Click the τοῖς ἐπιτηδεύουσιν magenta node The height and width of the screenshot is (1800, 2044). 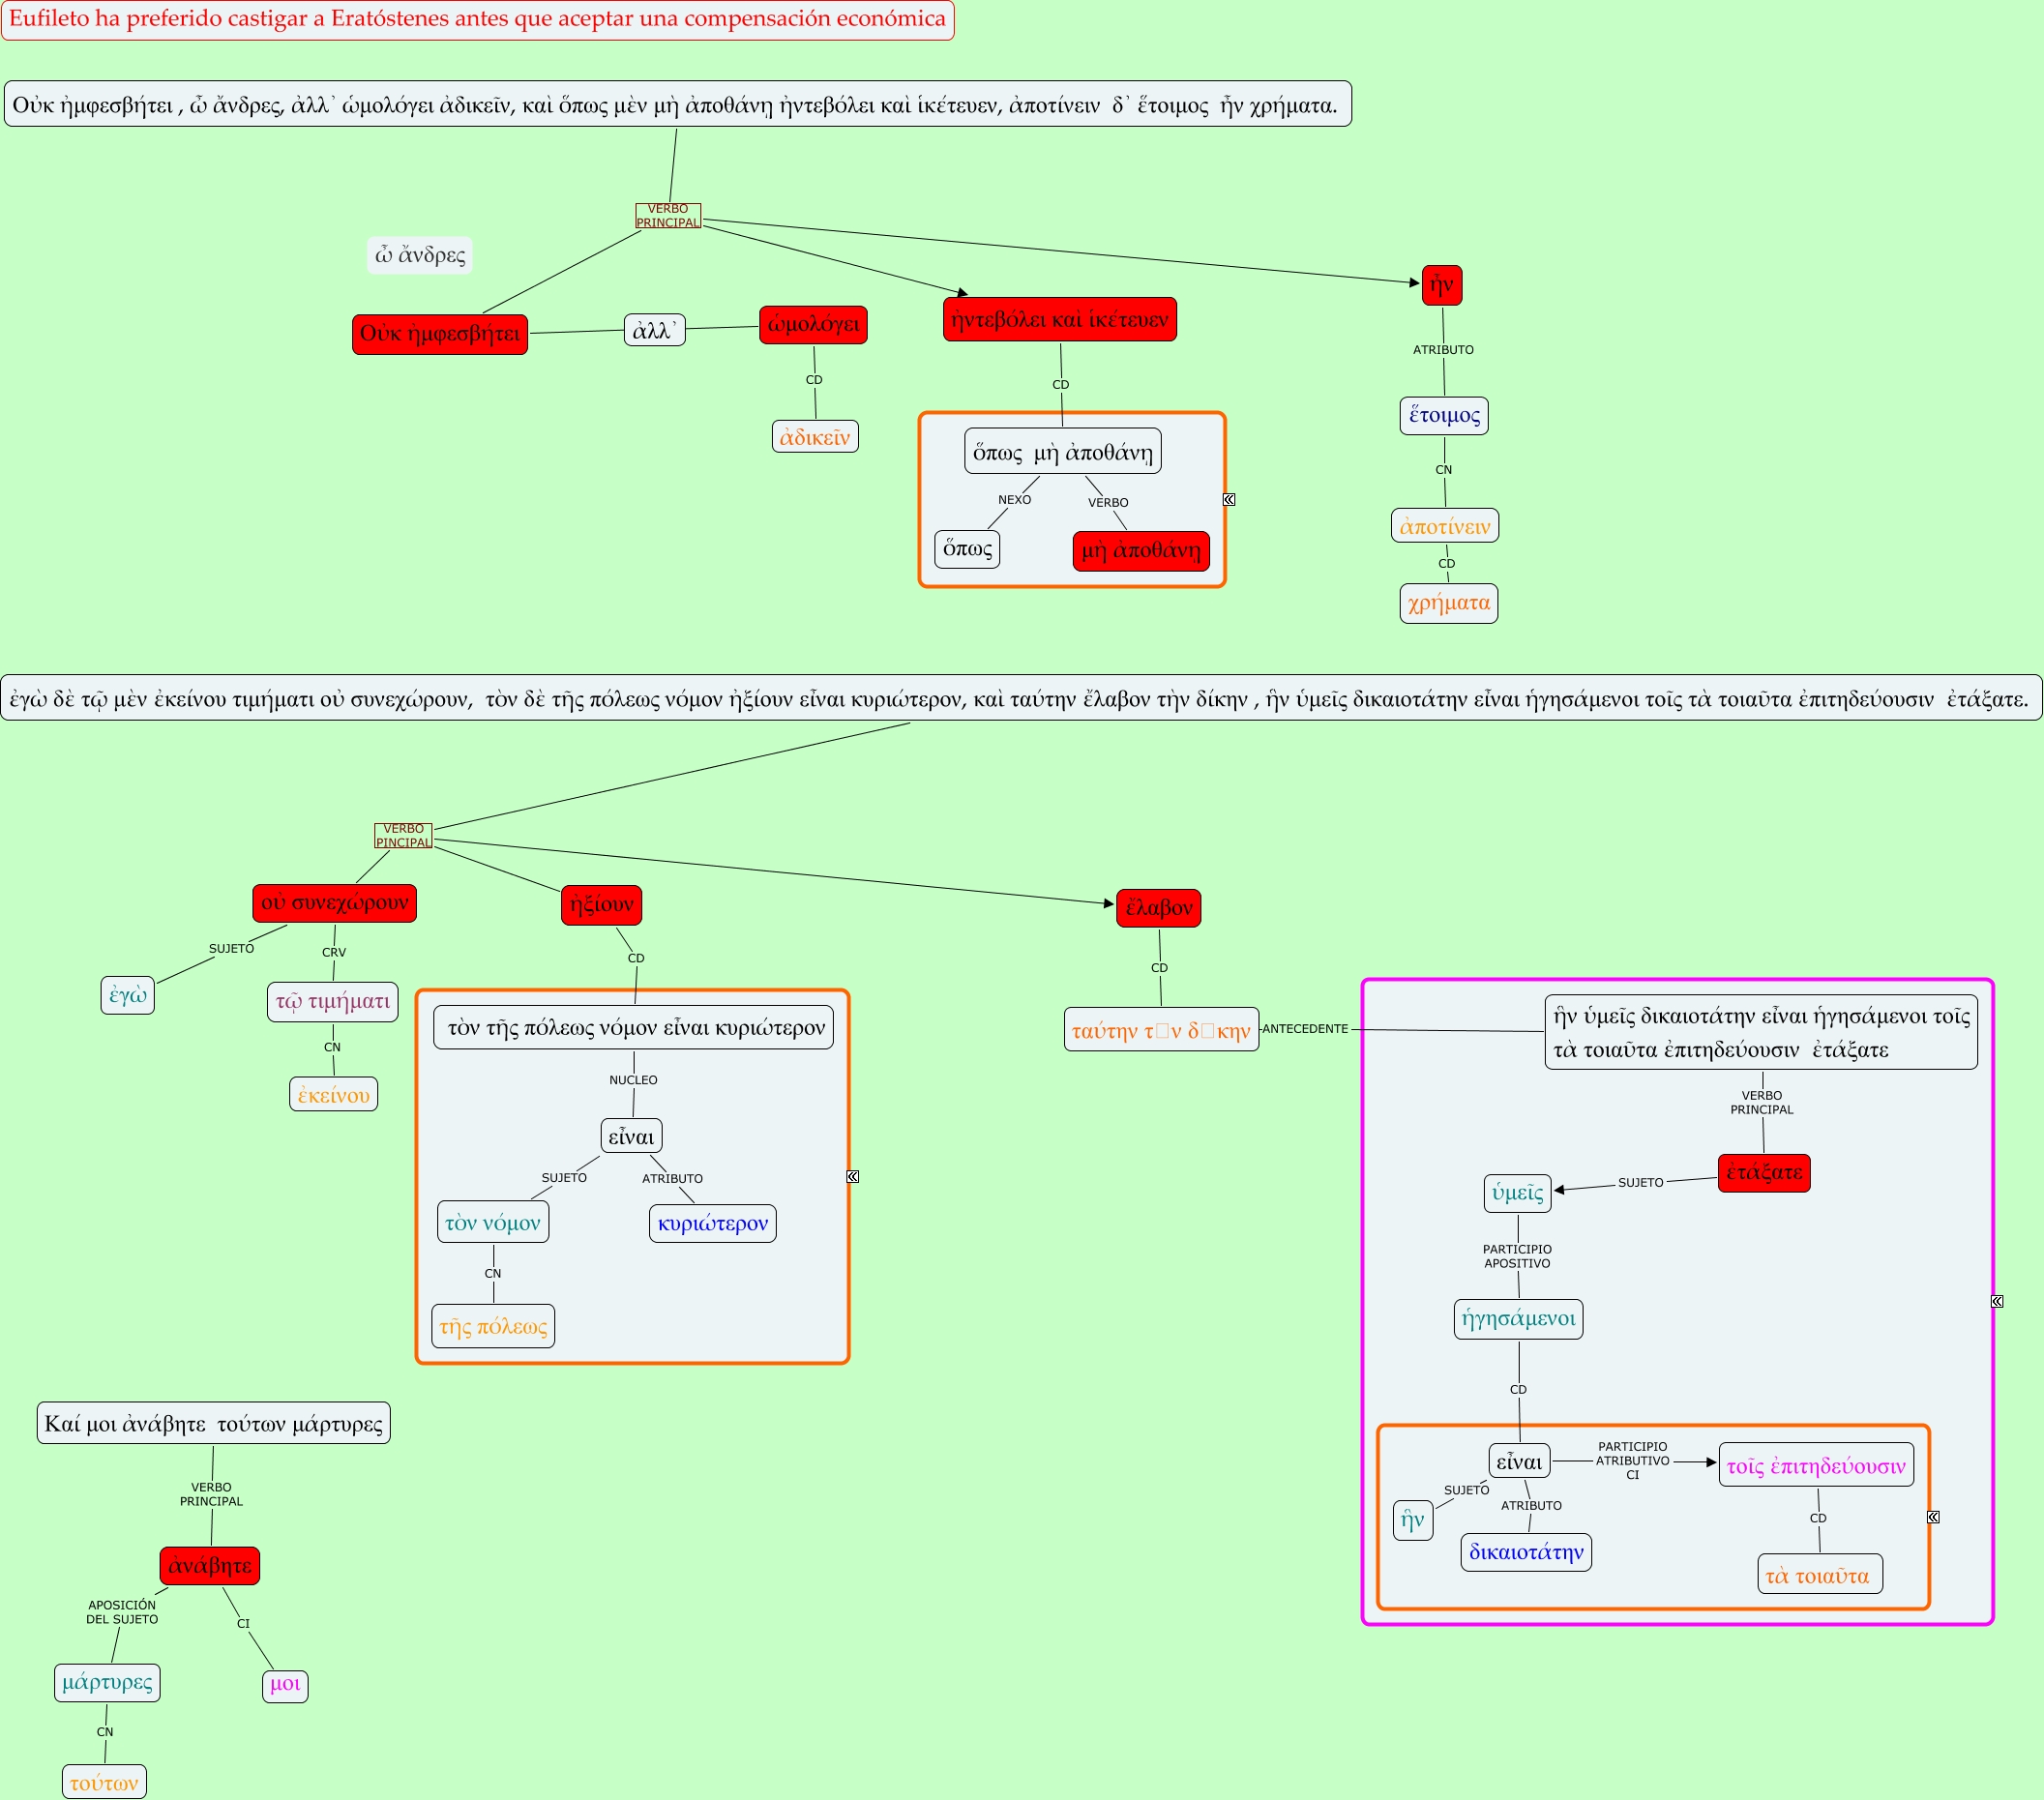click(1816, 1466)
